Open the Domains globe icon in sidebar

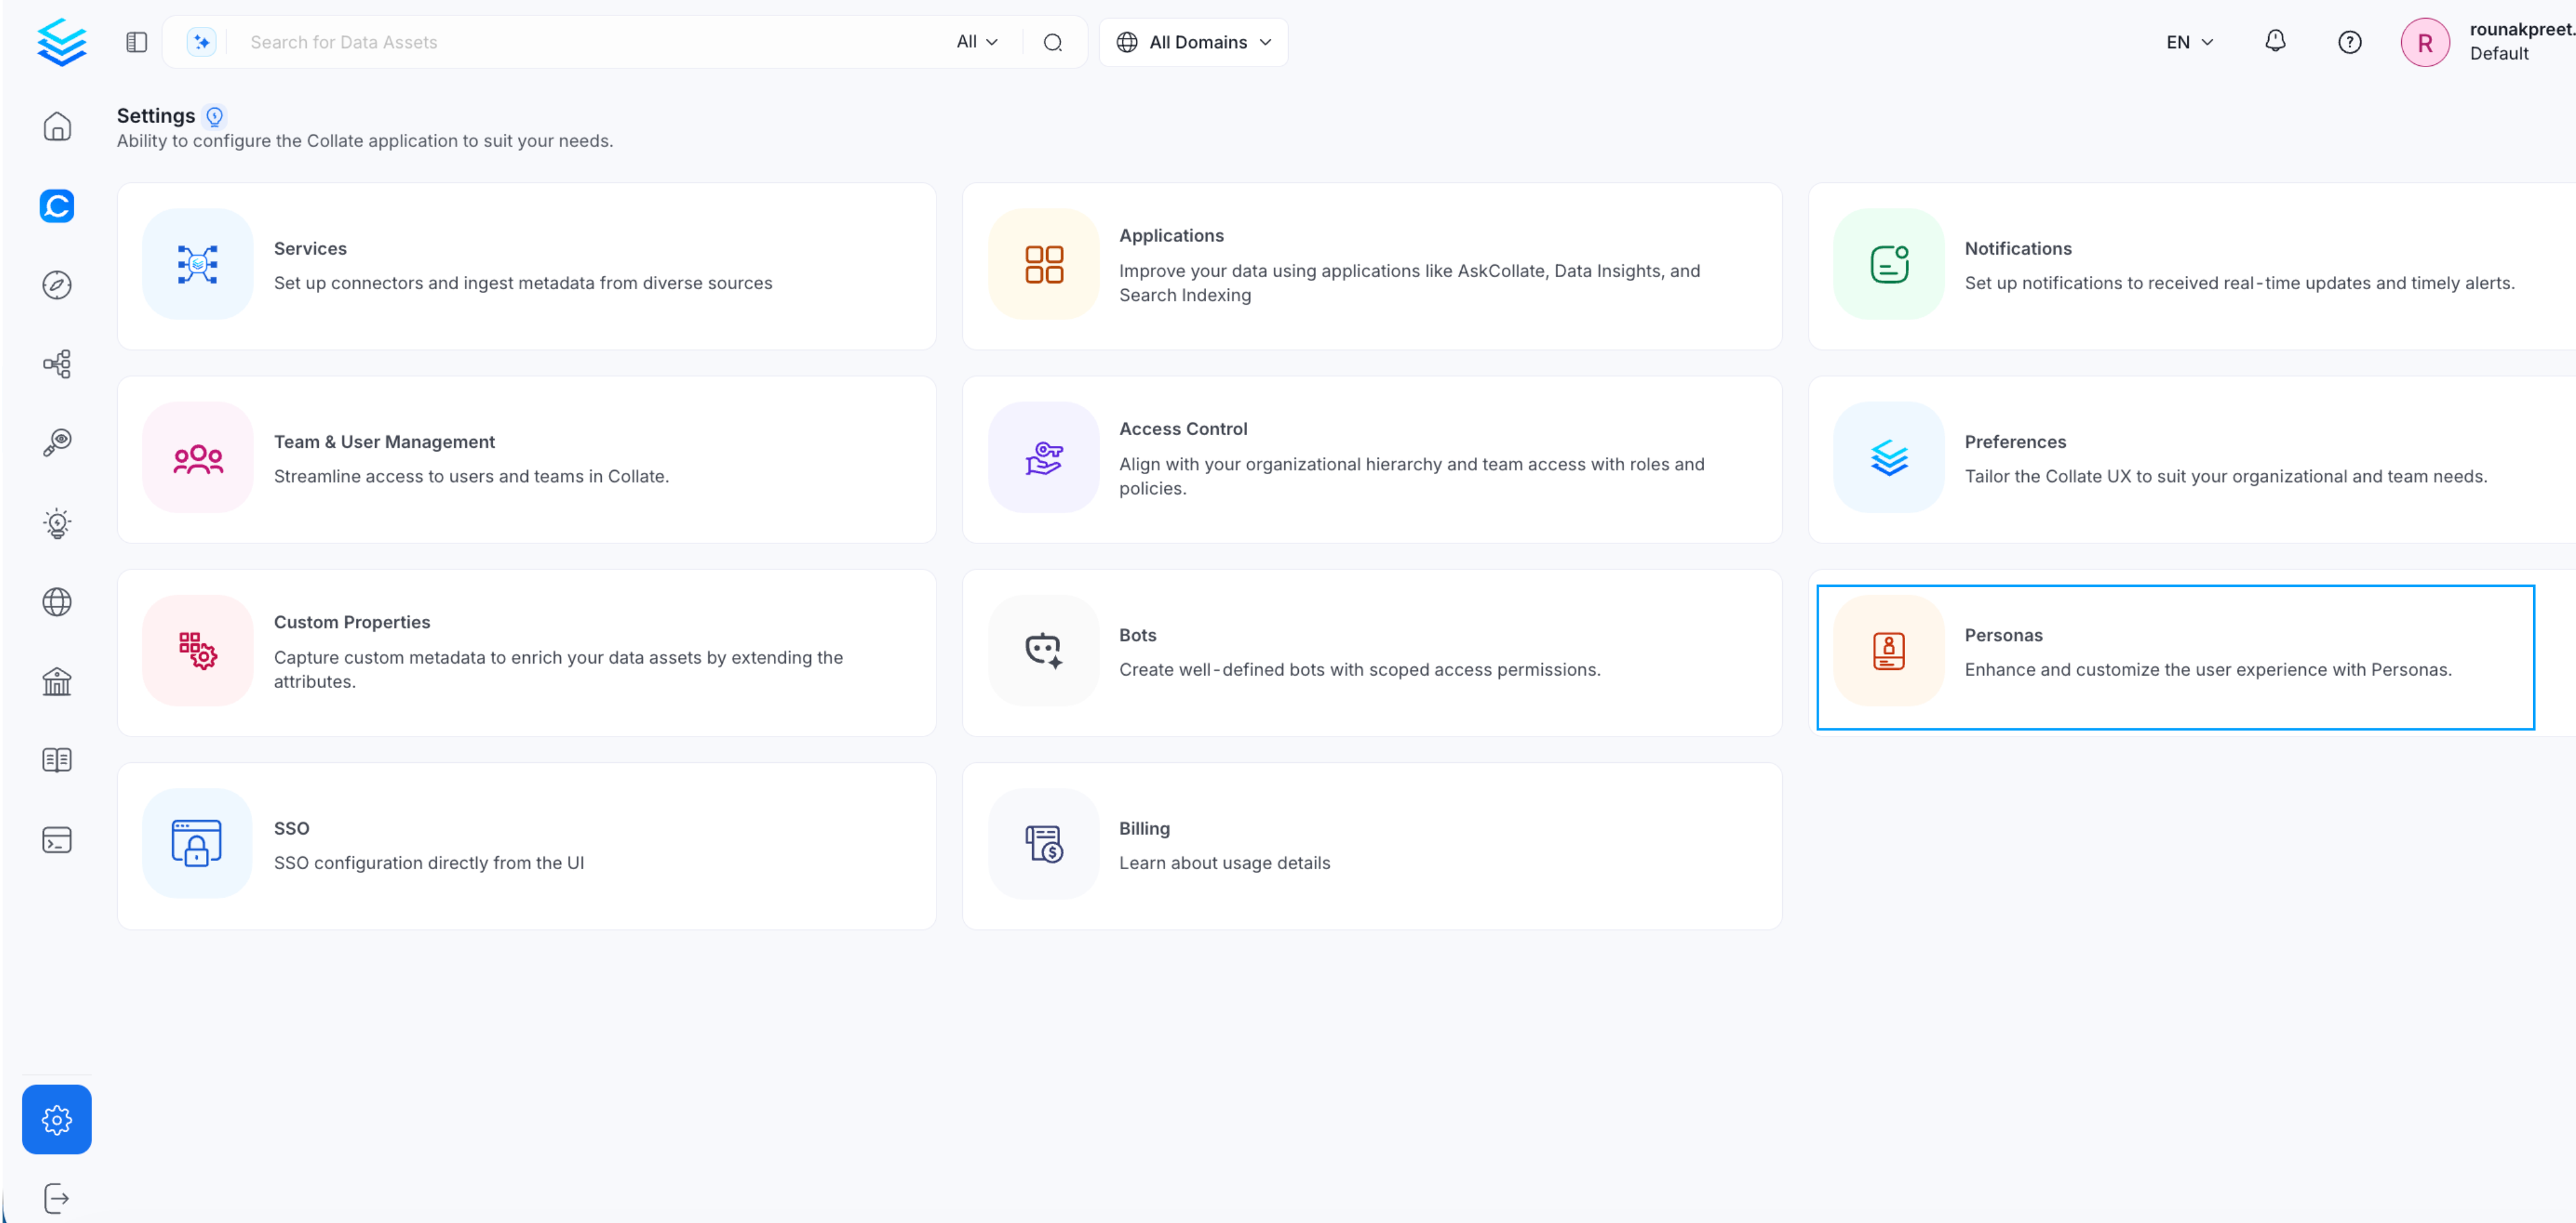[x=57, y=602]
